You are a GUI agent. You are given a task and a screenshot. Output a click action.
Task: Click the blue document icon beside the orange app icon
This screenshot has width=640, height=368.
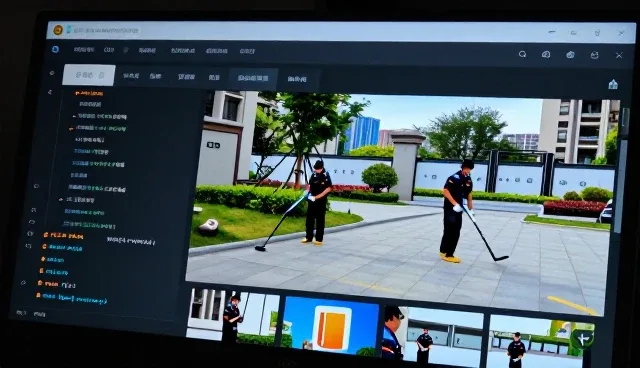click(69, 30)
